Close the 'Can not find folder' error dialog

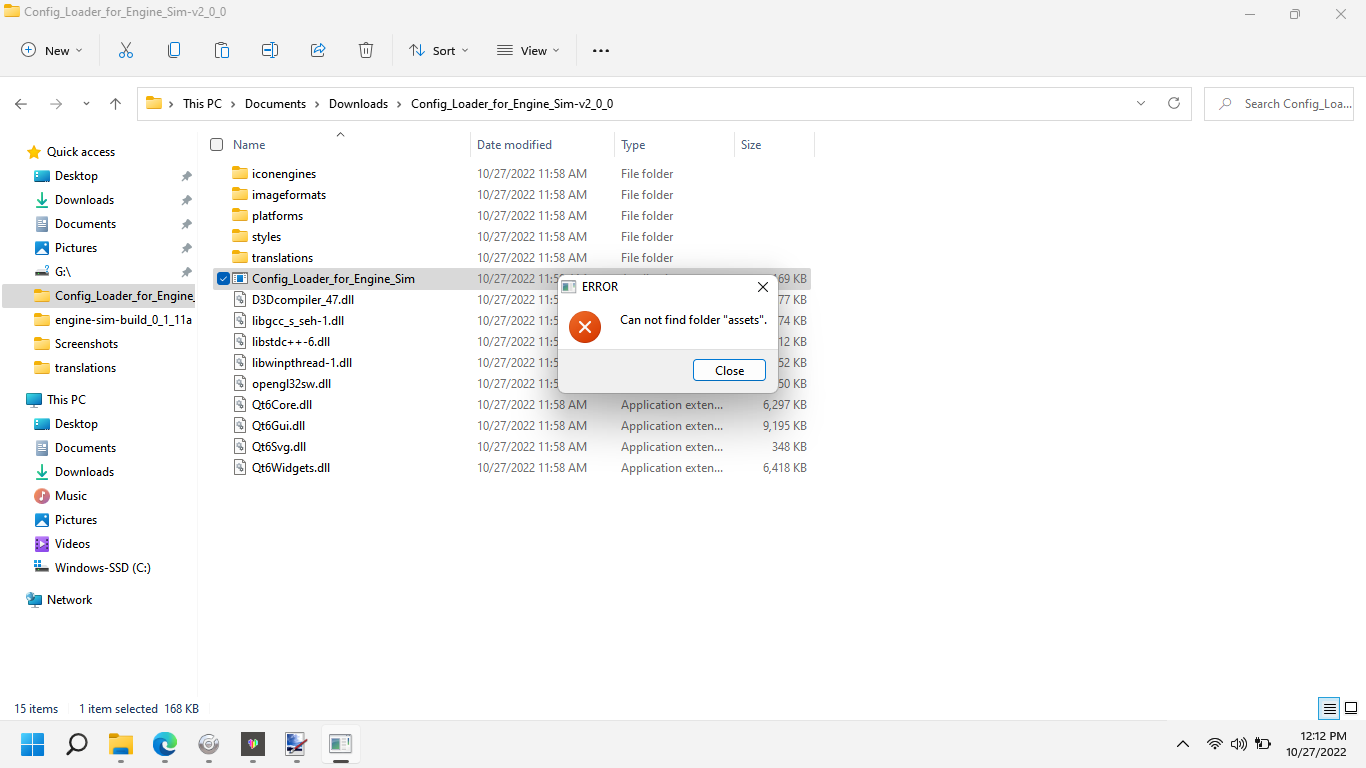729,370
